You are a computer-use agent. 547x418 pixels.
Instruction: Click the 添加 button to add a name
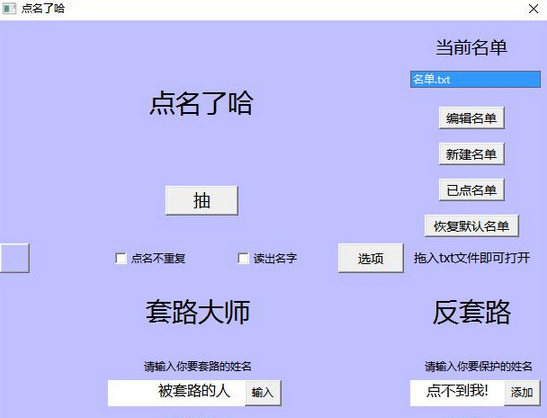coord(522,393)
